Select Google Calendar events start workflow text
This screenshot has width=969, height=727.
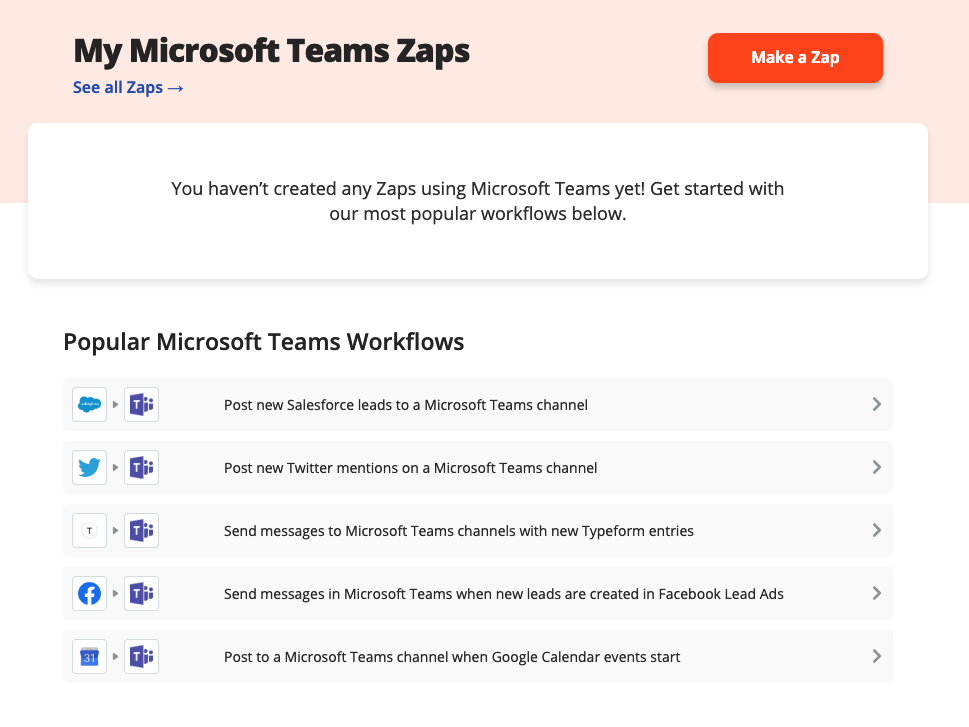pos(452,657)
